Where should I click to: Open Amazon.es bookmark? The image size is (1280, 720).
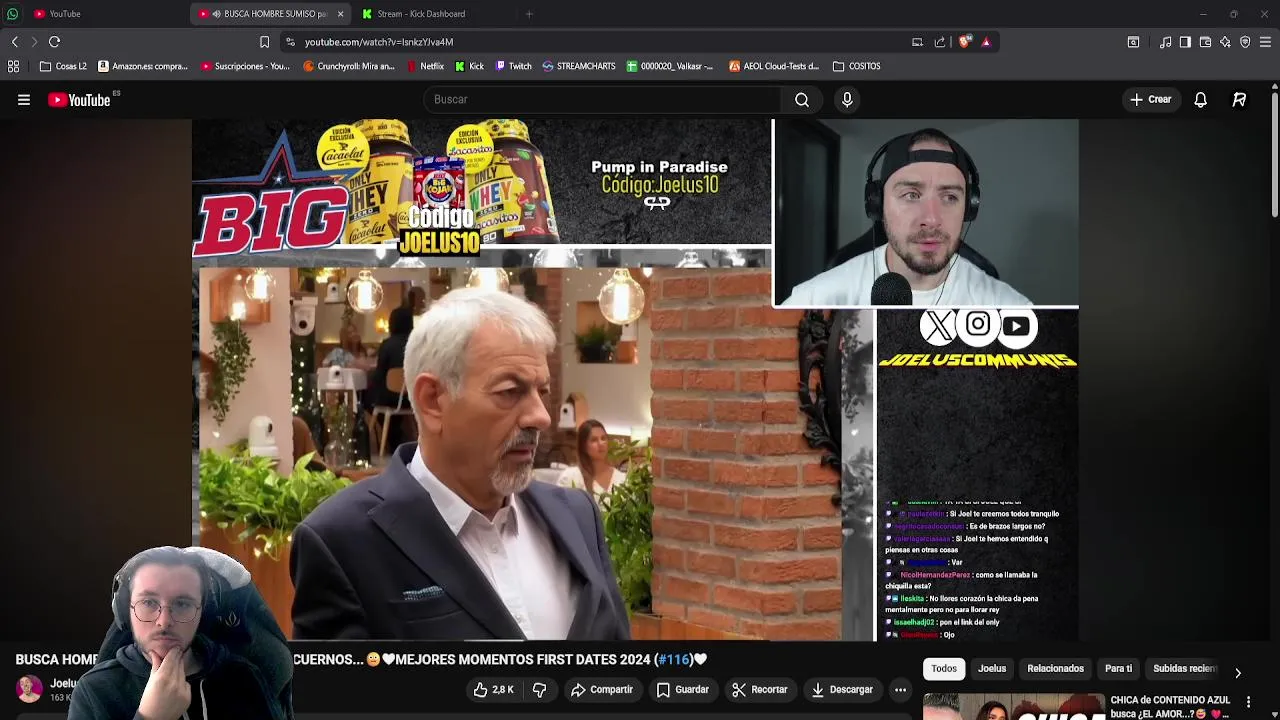(143, 66)
